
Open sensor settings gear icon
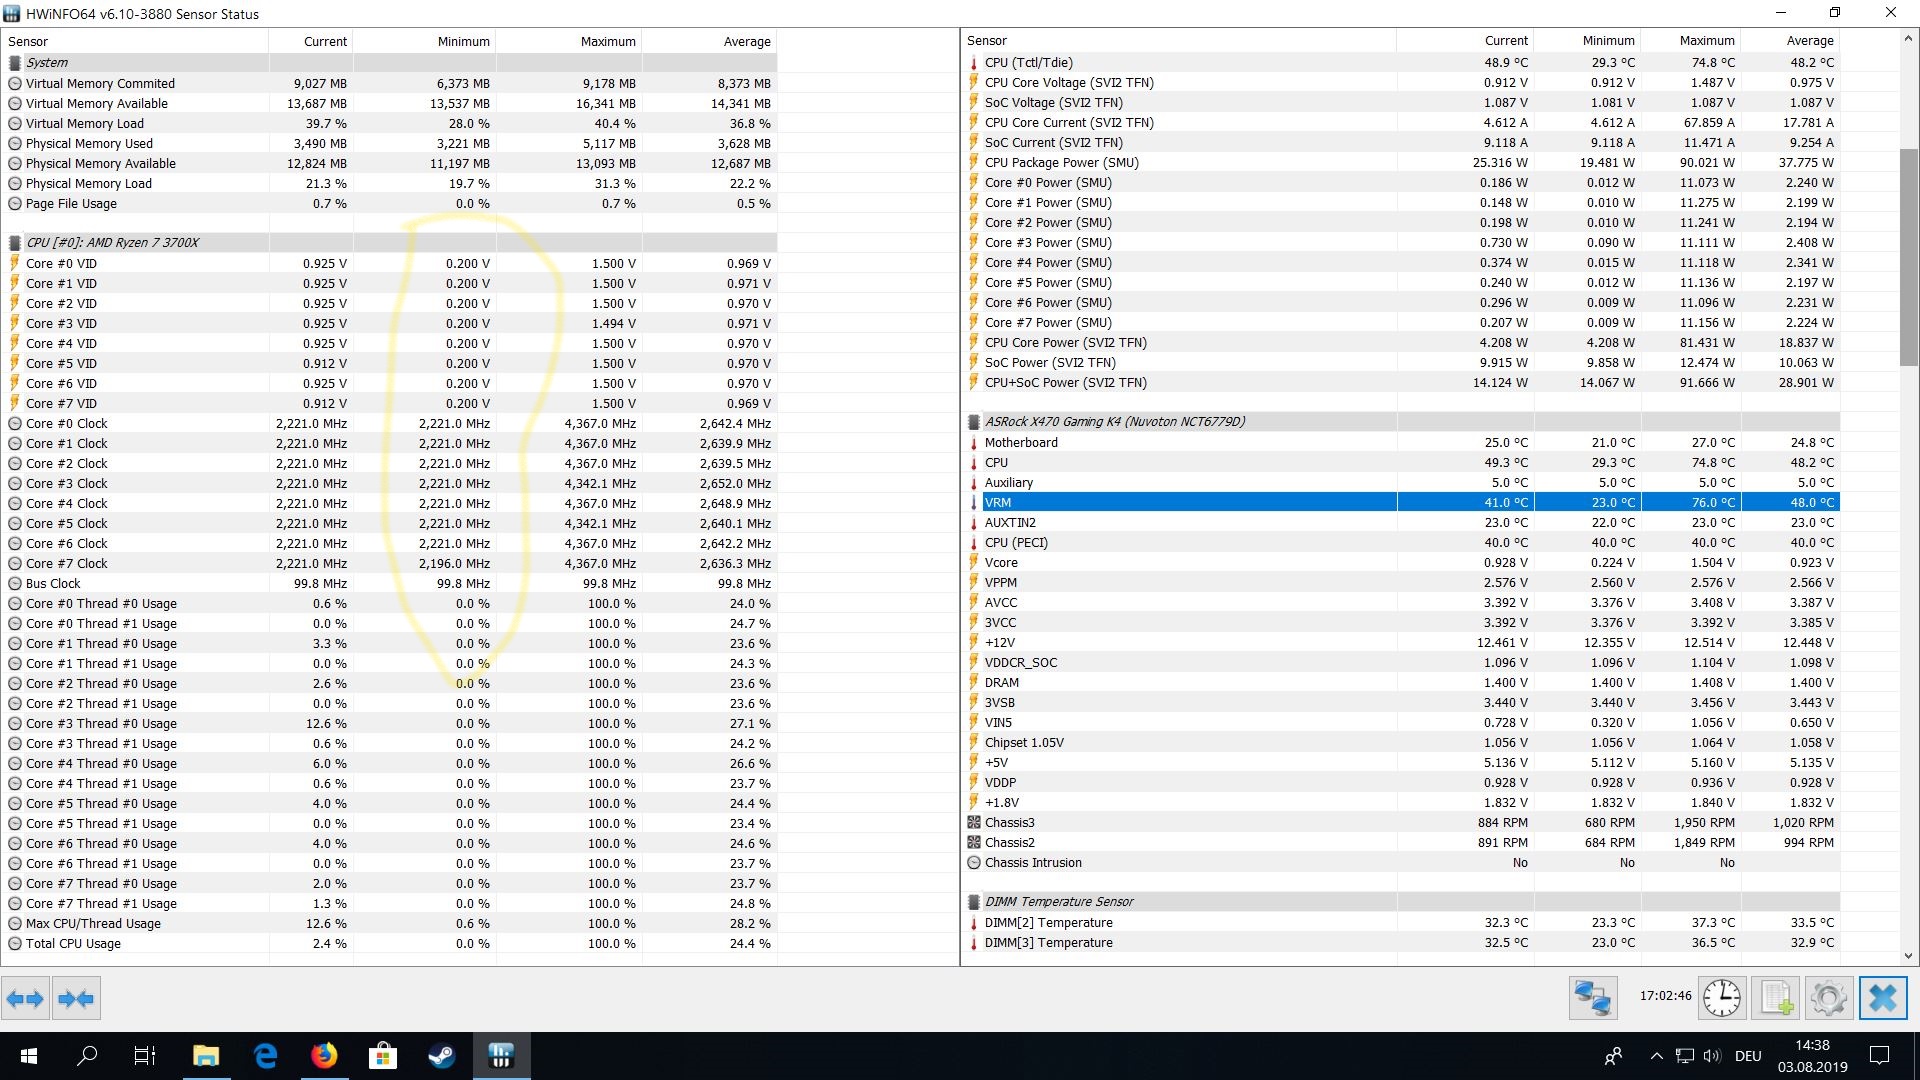pos(1828,998)
